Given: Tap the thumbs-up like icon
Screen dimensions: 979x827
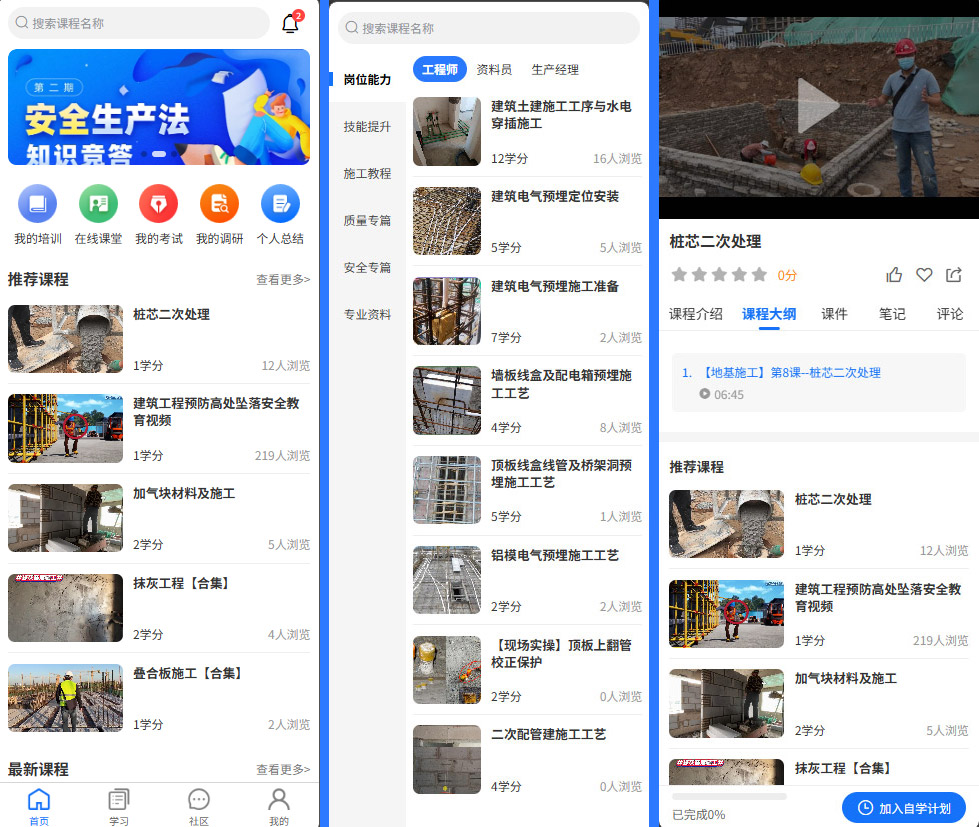Looking at the screenshot, I should pyautogui.click(x=894, y=275).
